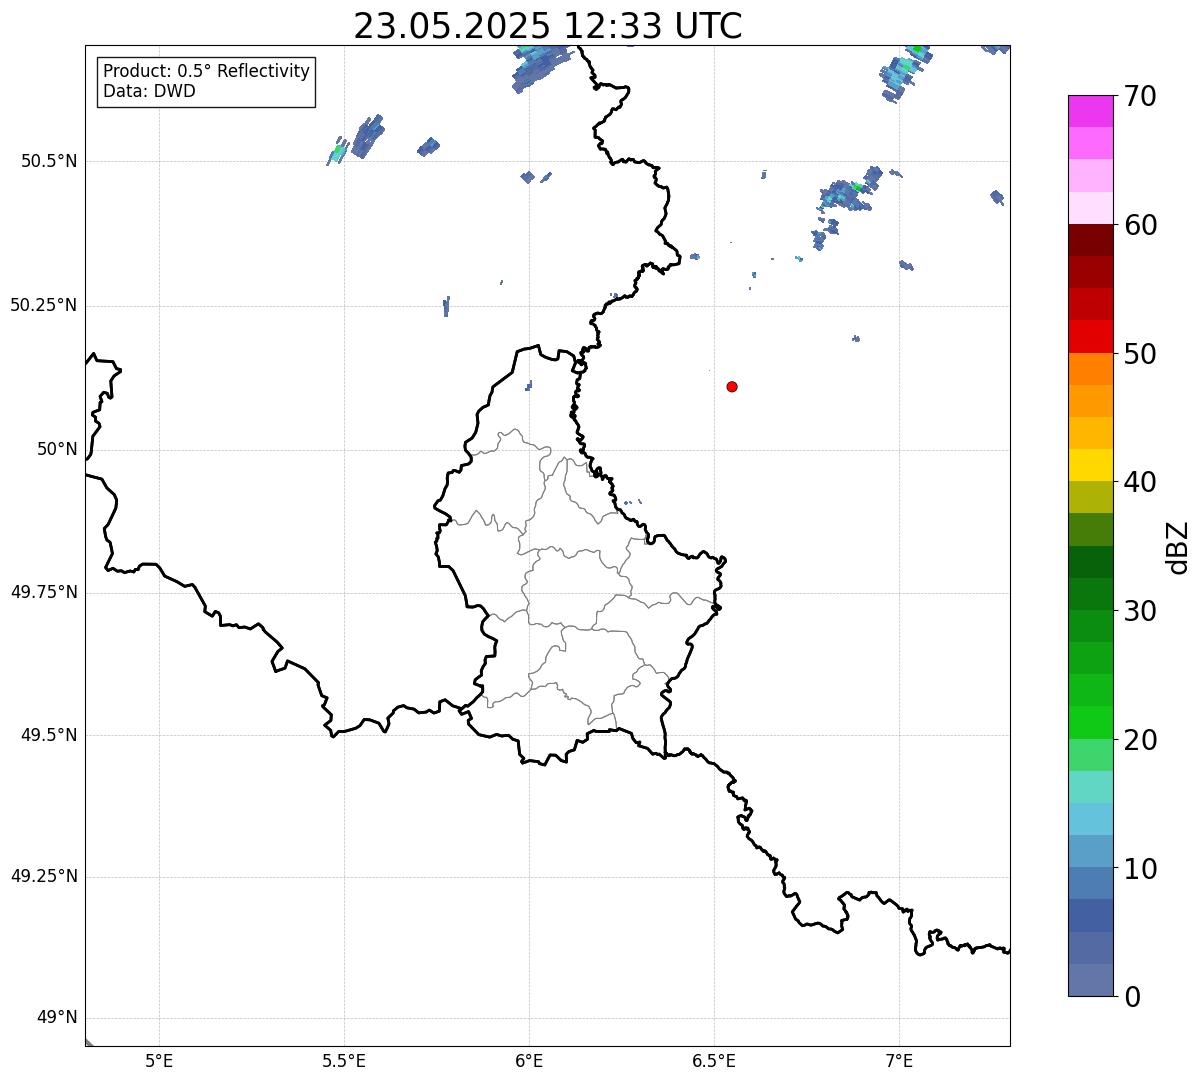Pick the magenta swatch at colorbar top
The width and height of the screenshot is (1202, 1081).
pyautogui.click(x=1091, y=111)
